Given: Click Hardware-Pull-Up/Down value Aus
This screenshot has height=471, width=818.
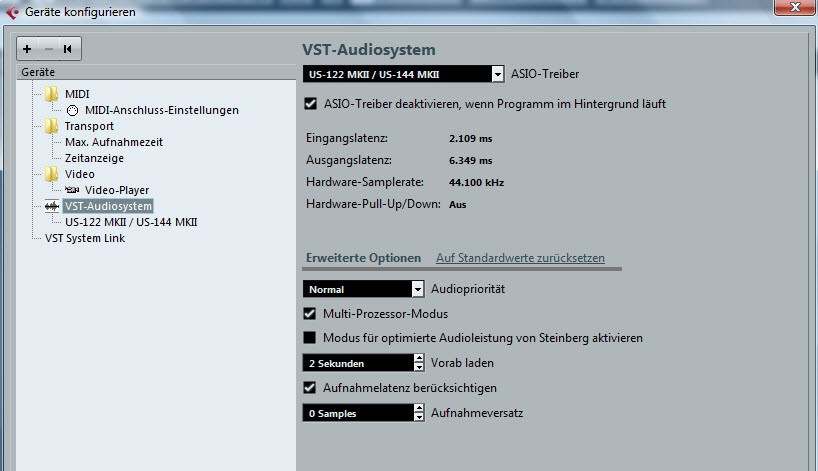Looking at the screenshot, I should coord(458,204).
